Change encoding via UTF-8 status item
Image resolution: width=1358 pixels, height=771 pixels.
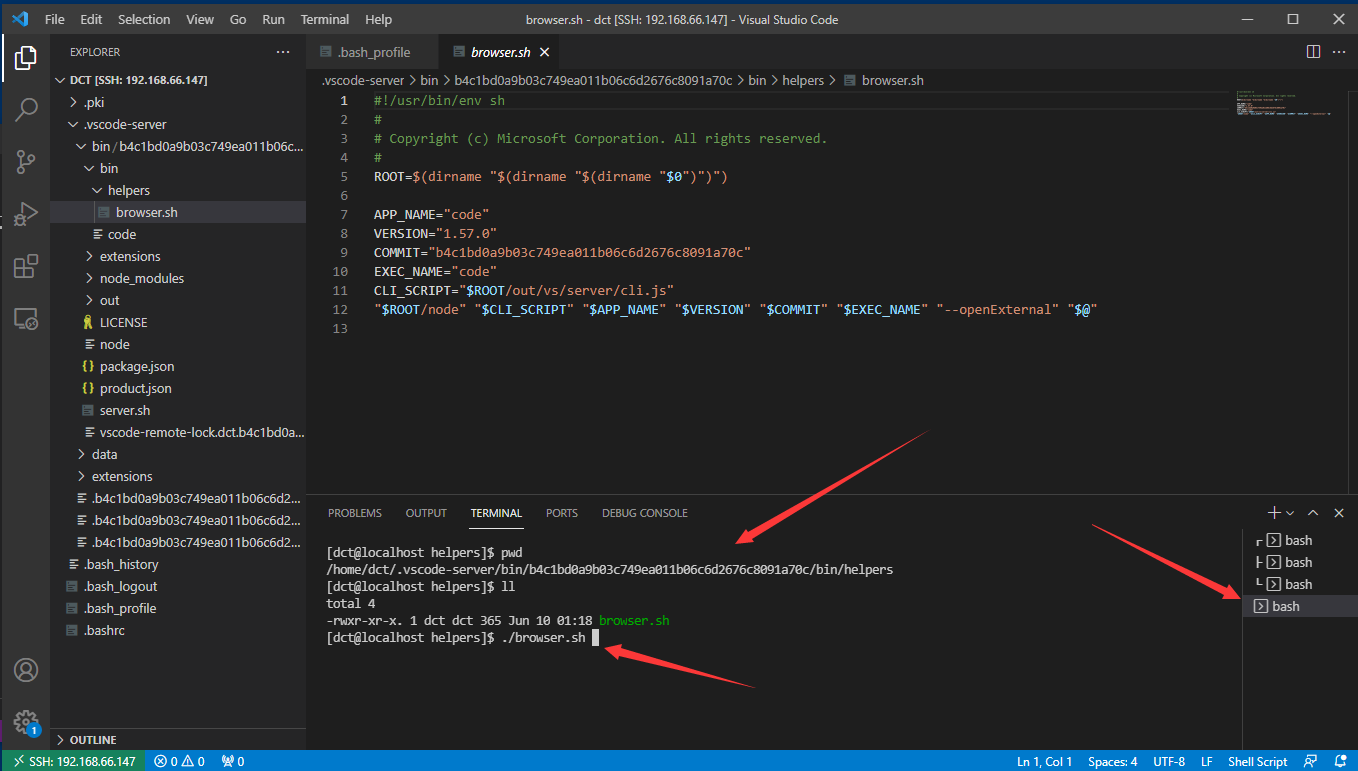pos(1169,761)
